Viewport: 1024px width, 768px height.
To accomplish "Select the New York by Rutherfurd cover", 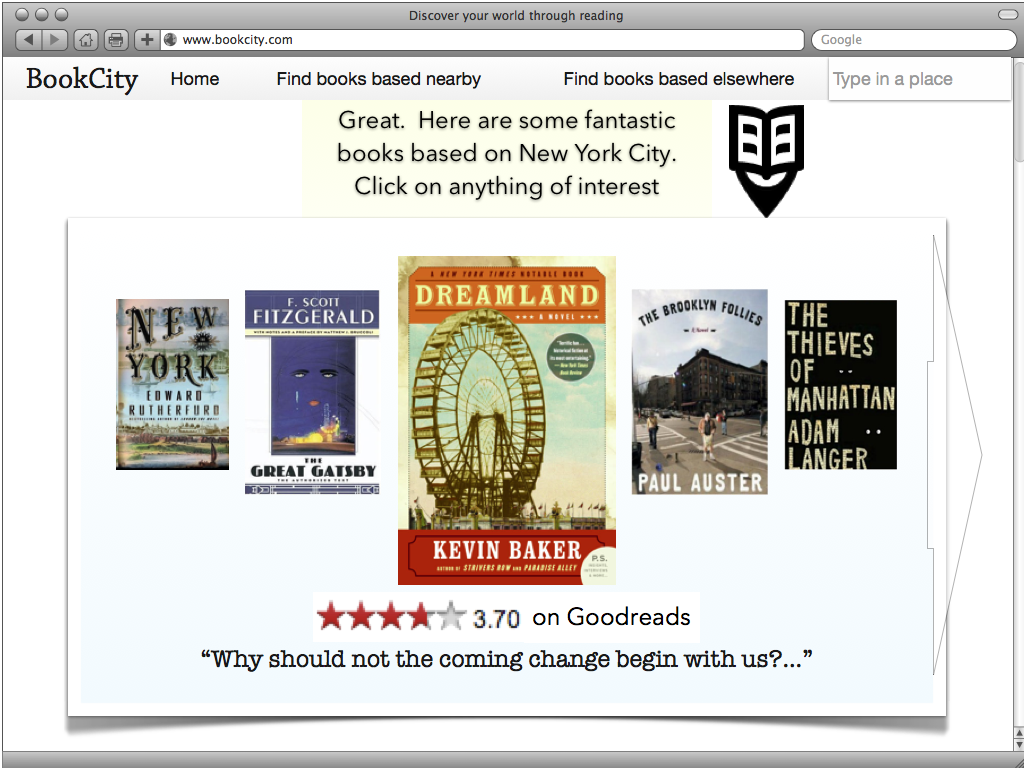I will [x=172, y=384].
